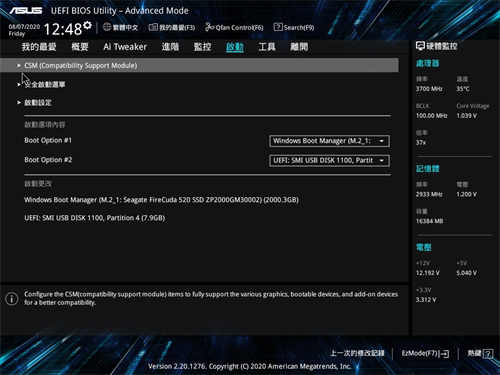This screenshot has width=500, height=375.
Task: Open language selector globe icon
Action: click(x=107, y=27)
